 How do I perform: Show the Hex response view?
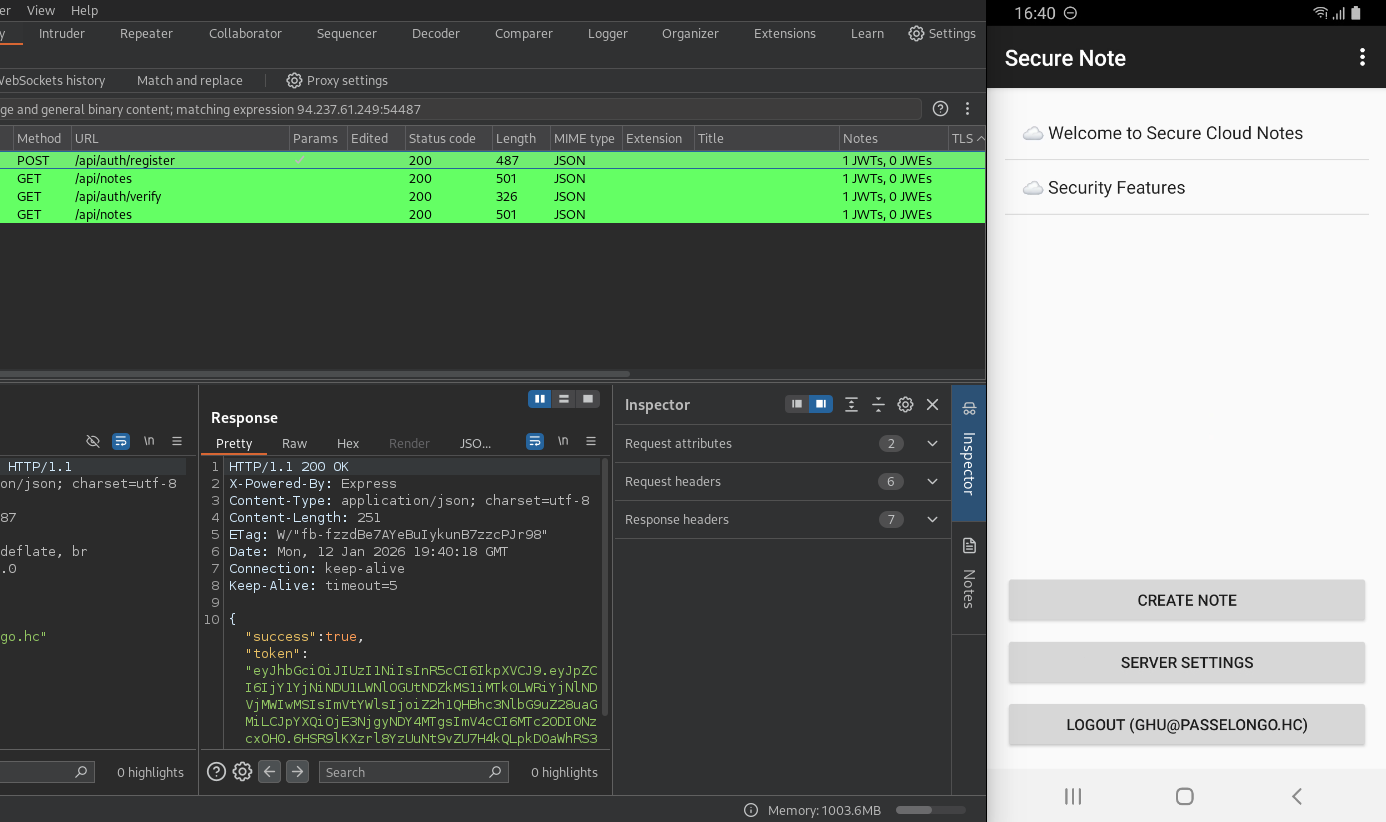point(348,443)
